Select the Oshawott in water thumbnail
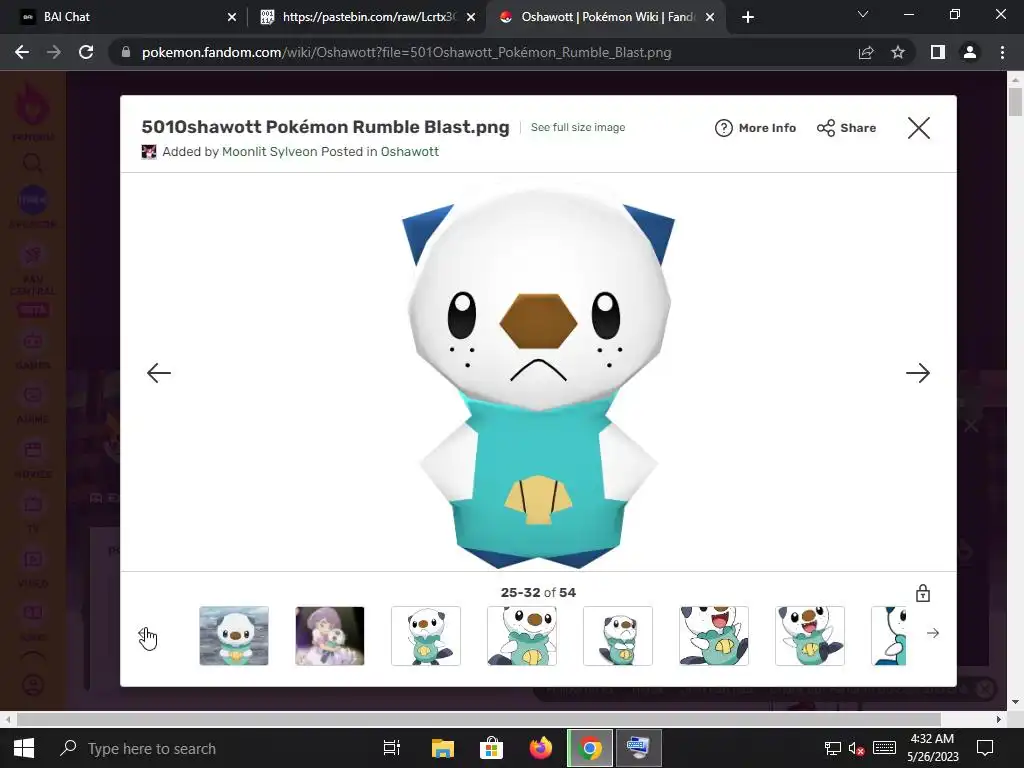This screenshot has width=1024, height=768. 234,635
